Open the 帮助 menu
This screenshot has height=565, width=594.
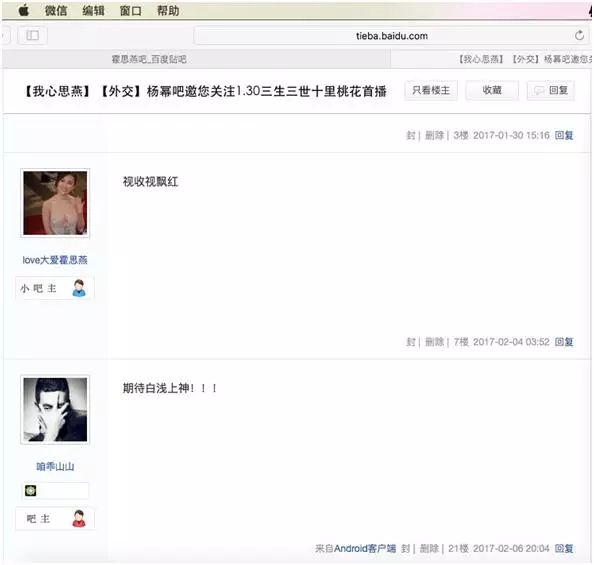tap(168, 11)
